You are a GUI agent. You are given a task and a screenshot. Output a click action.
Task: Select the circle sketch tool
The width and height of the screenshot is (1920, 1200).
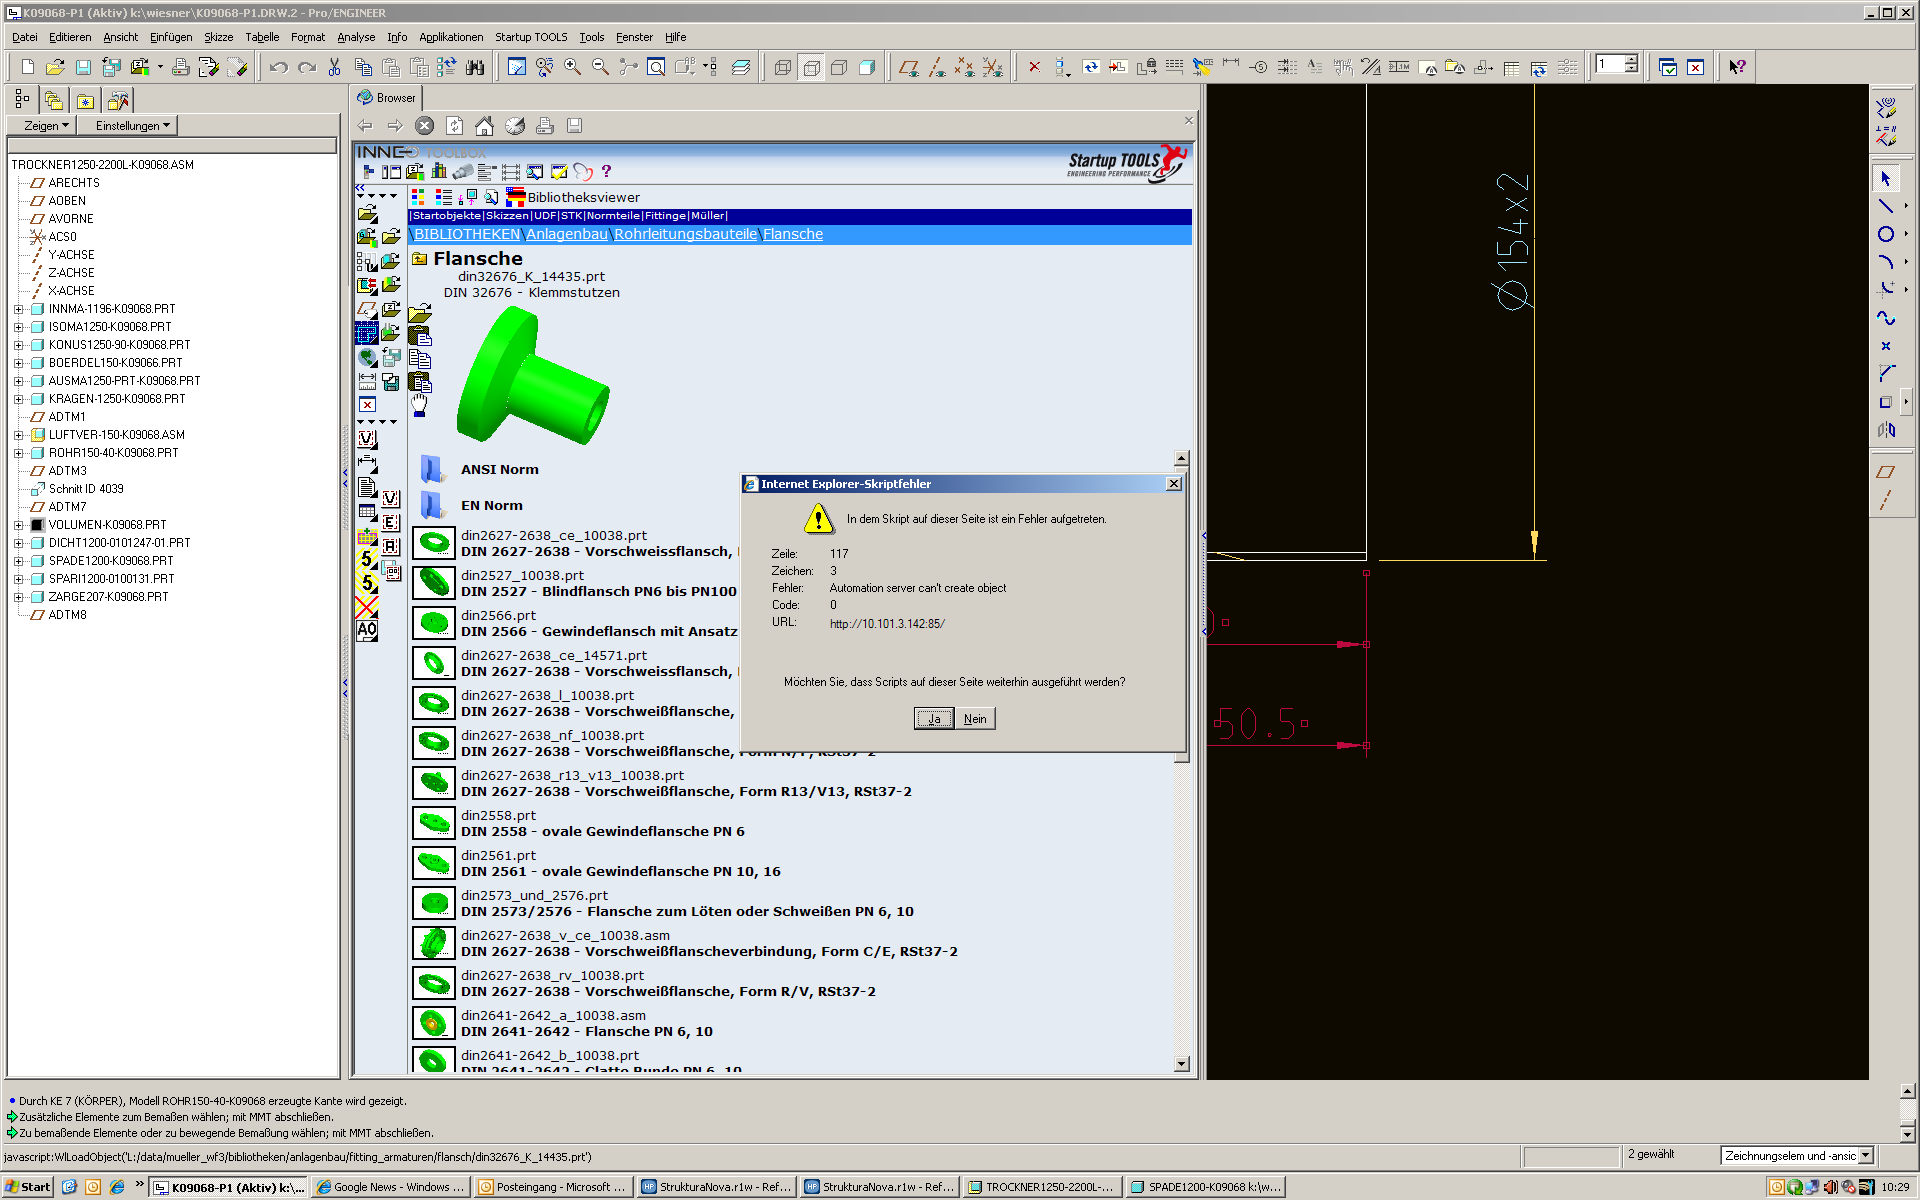point(1886,234)
